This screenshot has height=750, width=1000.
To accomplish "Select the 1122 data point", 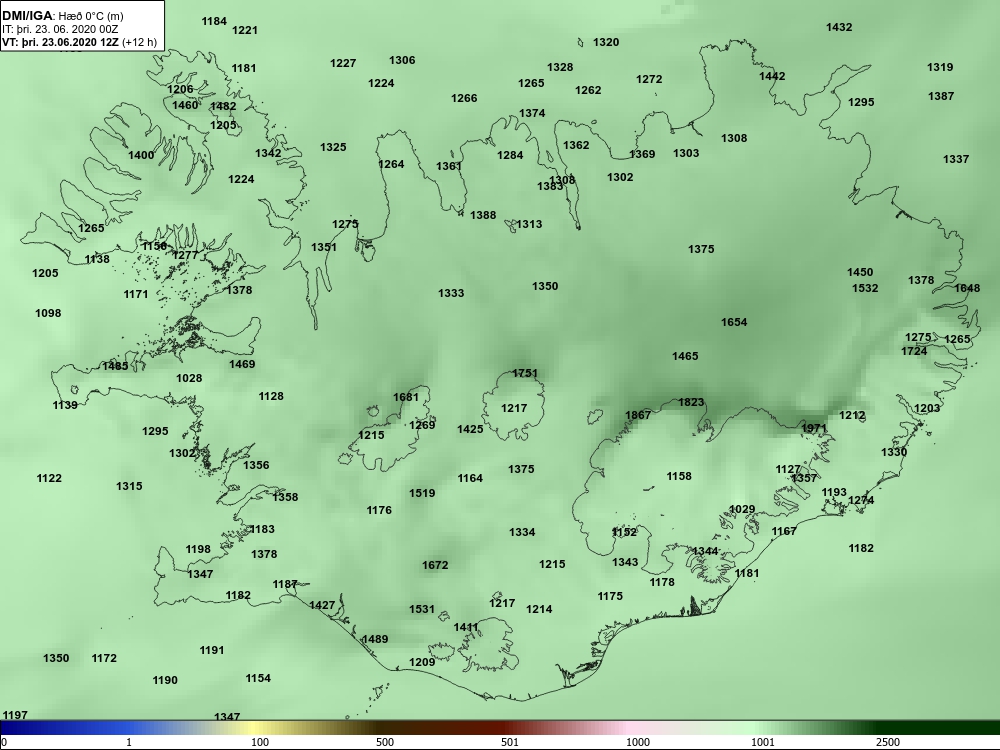I will coord(49,478).
